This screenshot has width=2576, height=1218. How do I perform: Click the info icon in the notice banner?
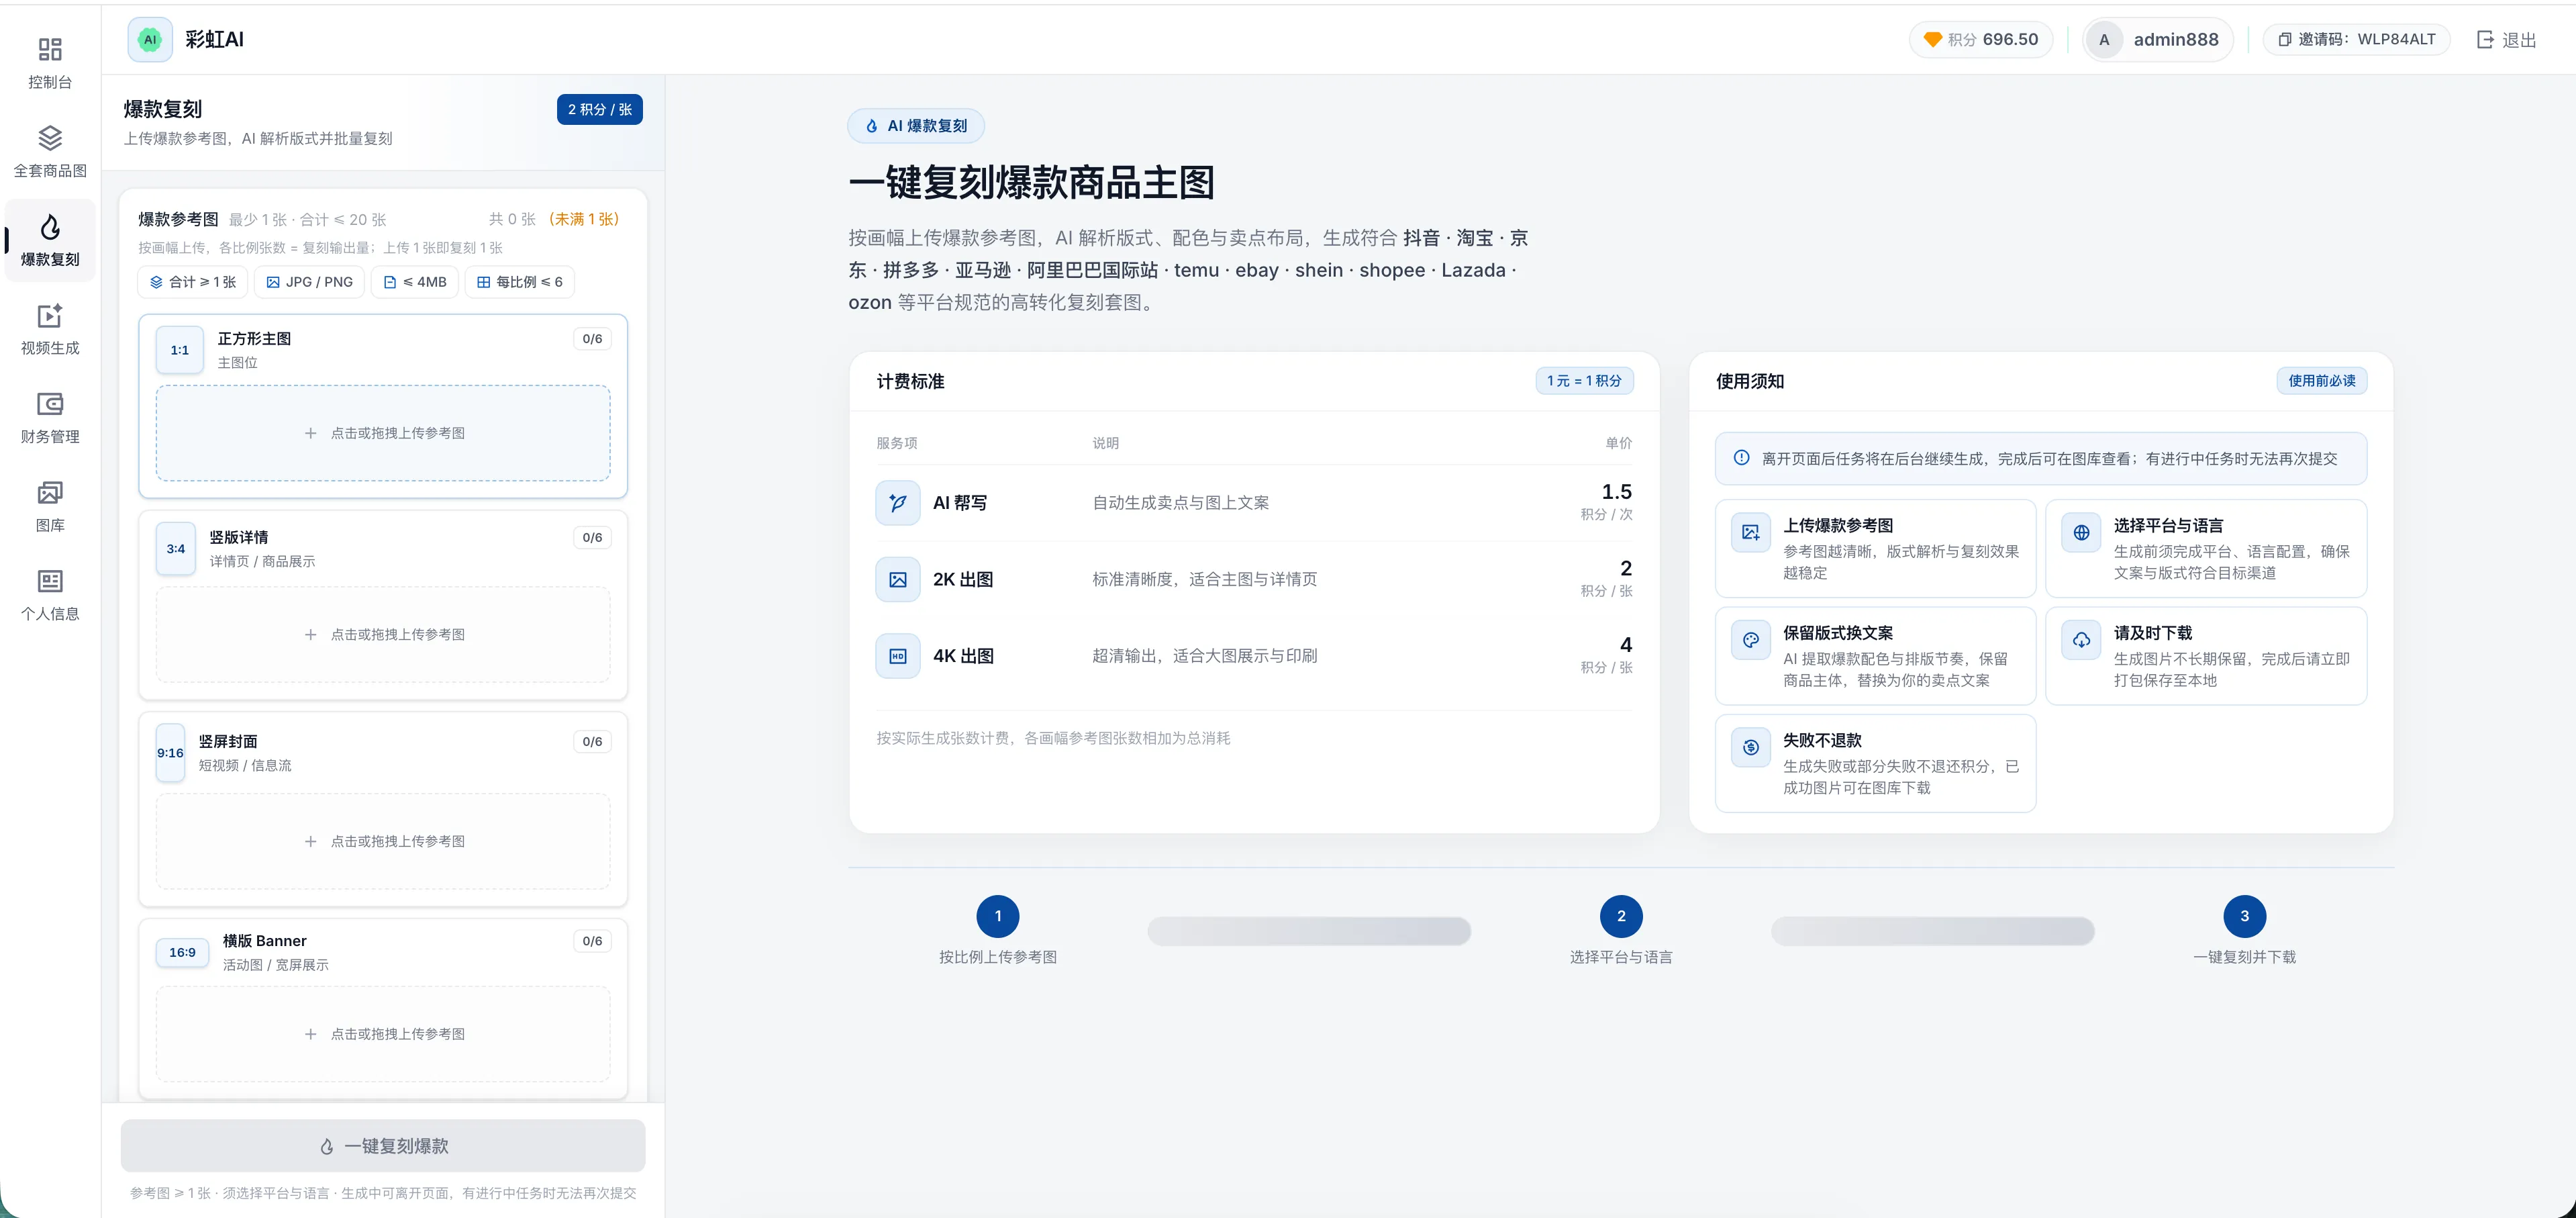(x=1741, y=458)
